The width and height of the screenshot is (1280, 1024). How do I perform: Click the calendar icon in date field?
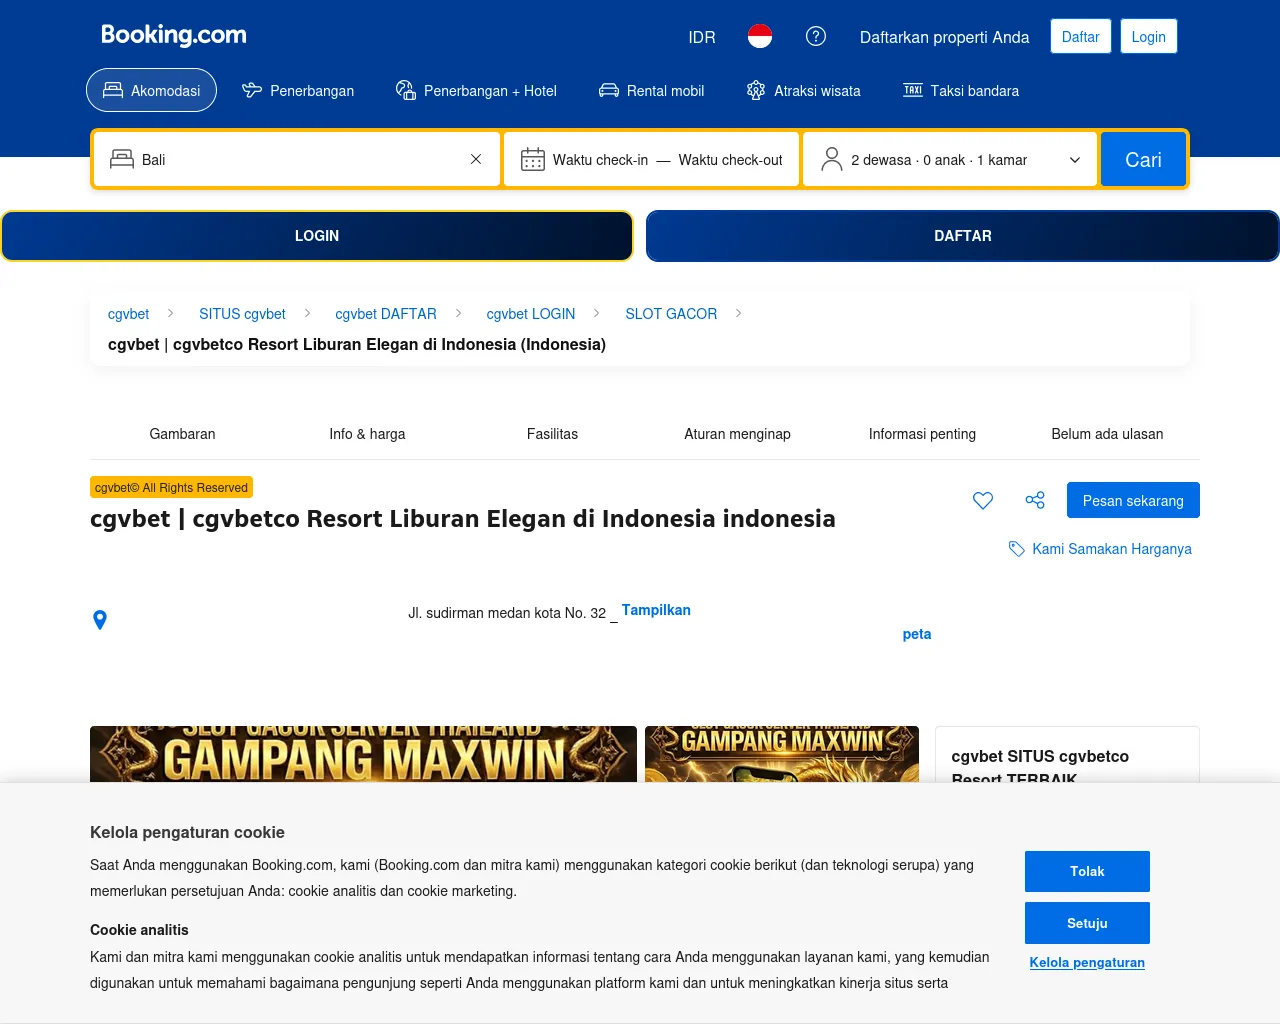click(533, 159)
